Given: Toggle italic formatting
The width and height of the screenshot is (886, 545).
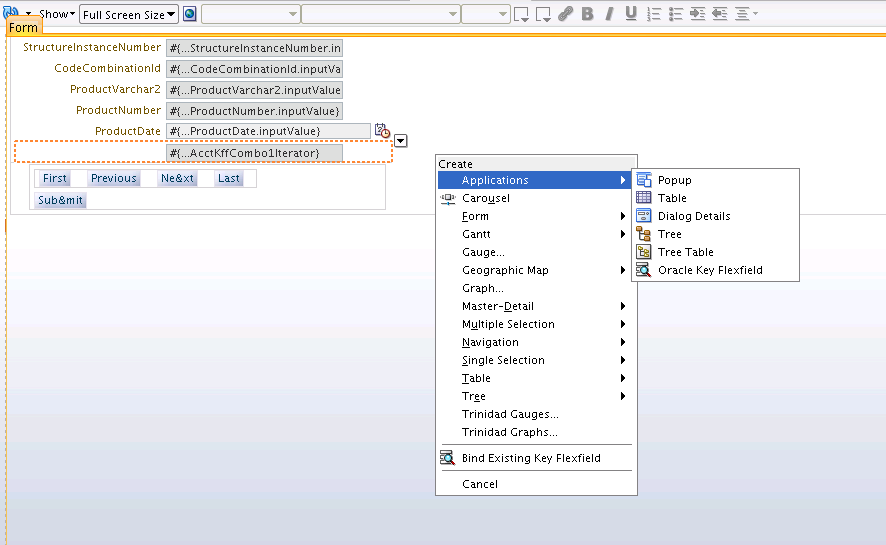Looking at the screenshot, I should [609, 14].
